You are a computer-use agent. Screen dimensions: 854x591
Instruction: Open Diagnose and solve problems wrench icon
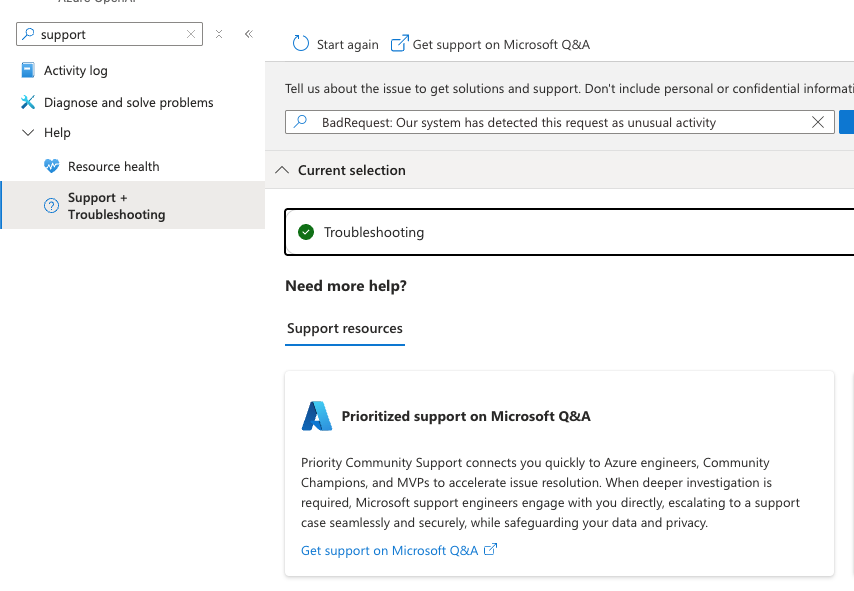(x=28, y=102)
